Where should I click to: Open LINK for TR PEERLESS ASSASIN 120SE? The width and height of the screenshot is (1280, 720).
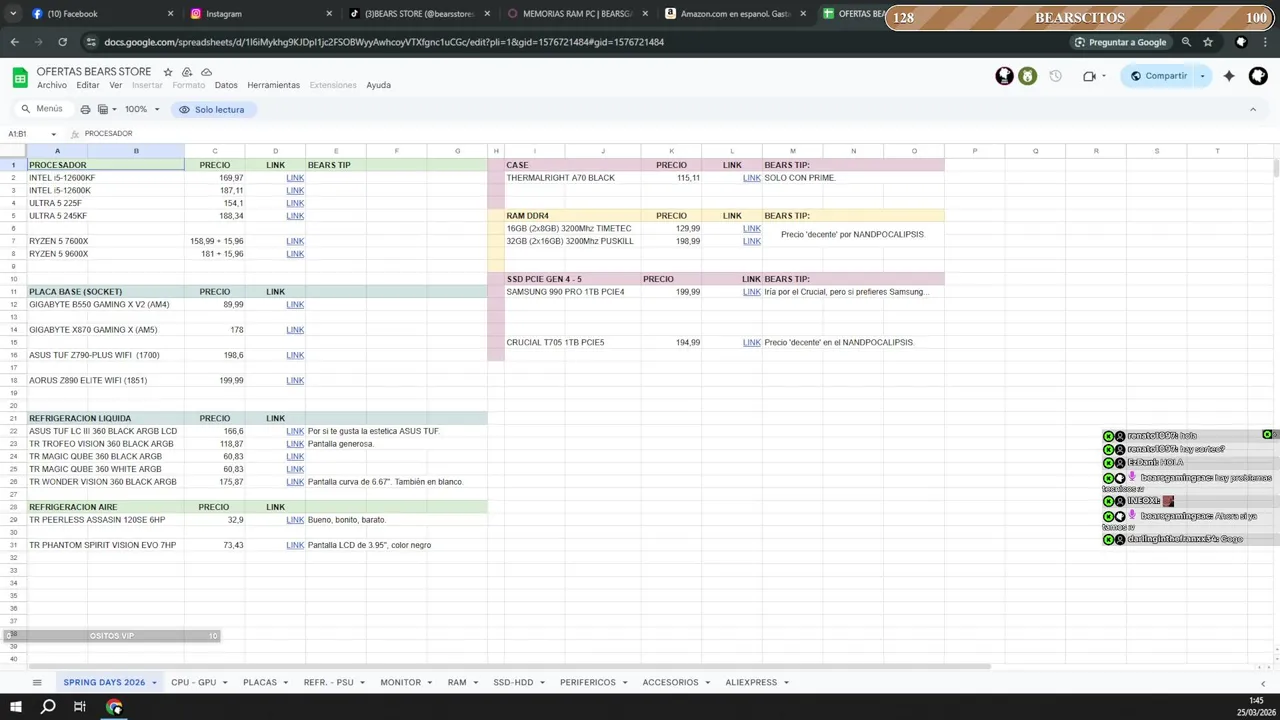click(295, 520)
